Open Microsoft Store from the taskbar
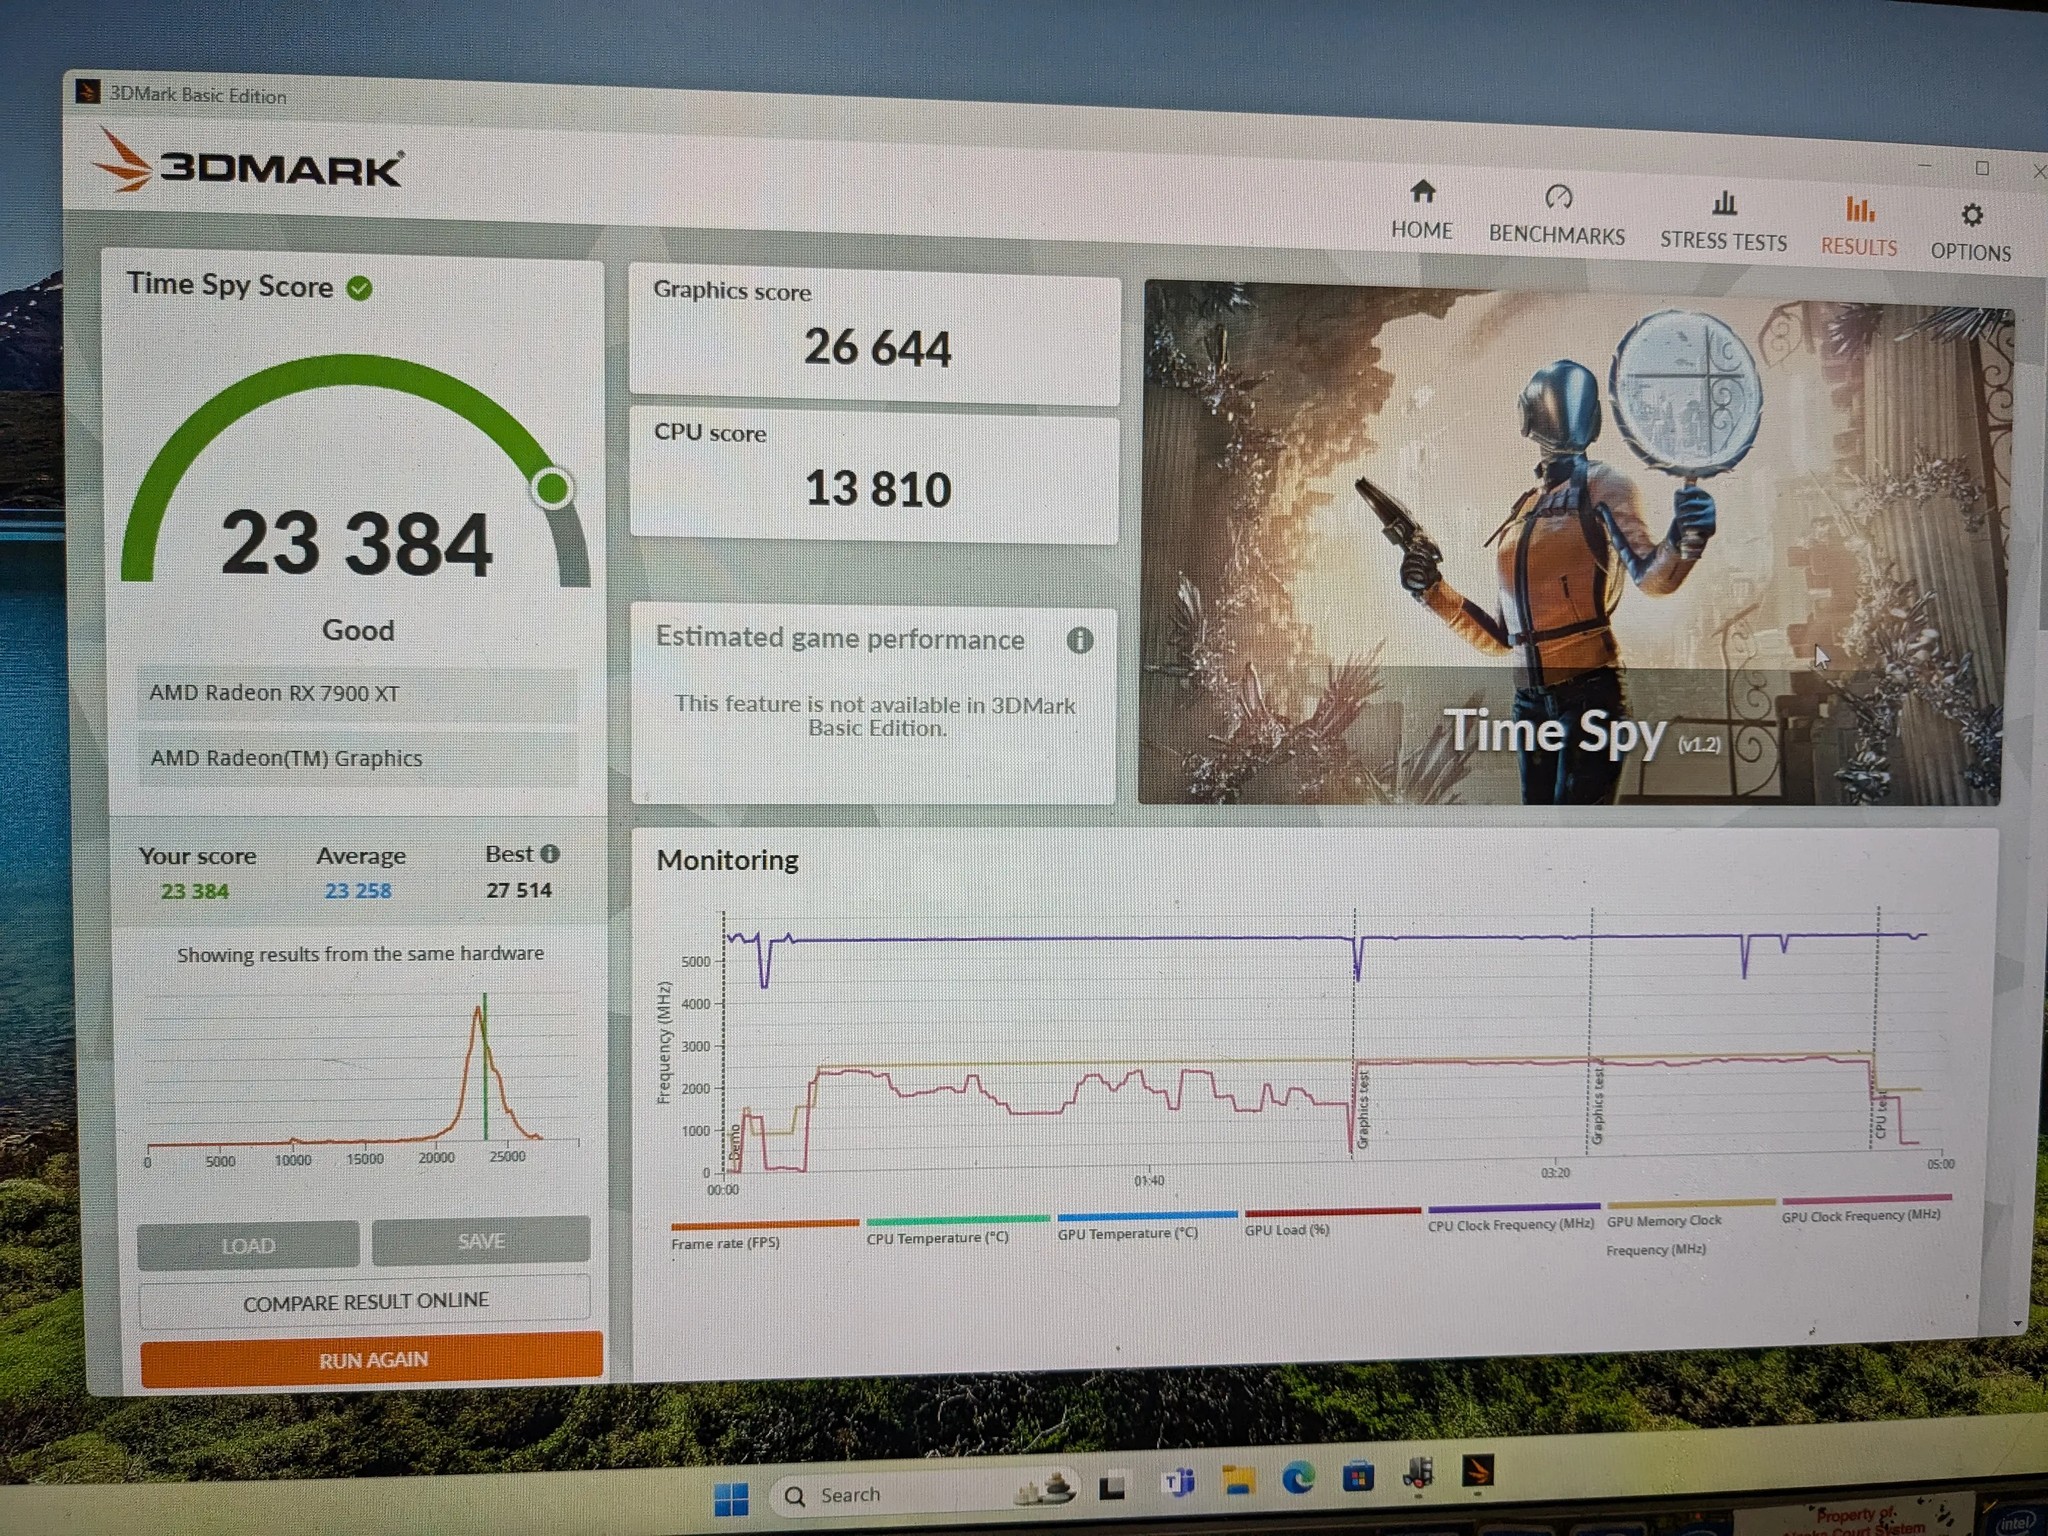Image resolution: width=2048 pixels, height=1536 pixels. point(1357,1476)
